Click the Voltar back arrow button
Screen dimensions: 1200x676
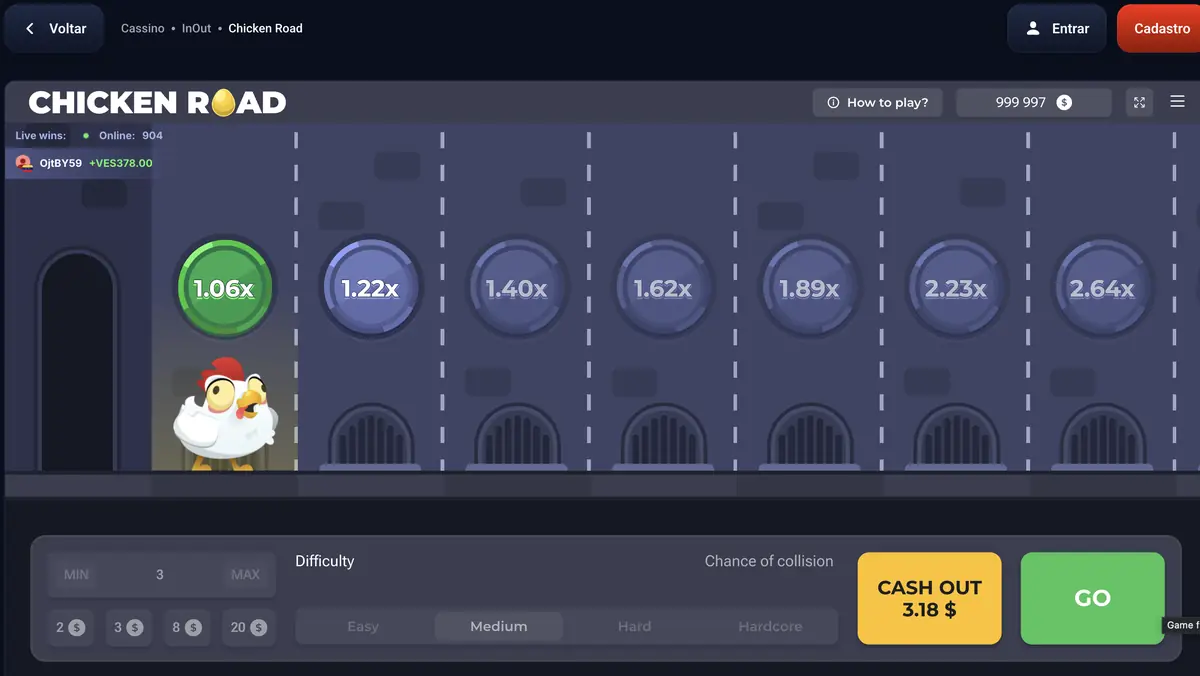point(54,28)
